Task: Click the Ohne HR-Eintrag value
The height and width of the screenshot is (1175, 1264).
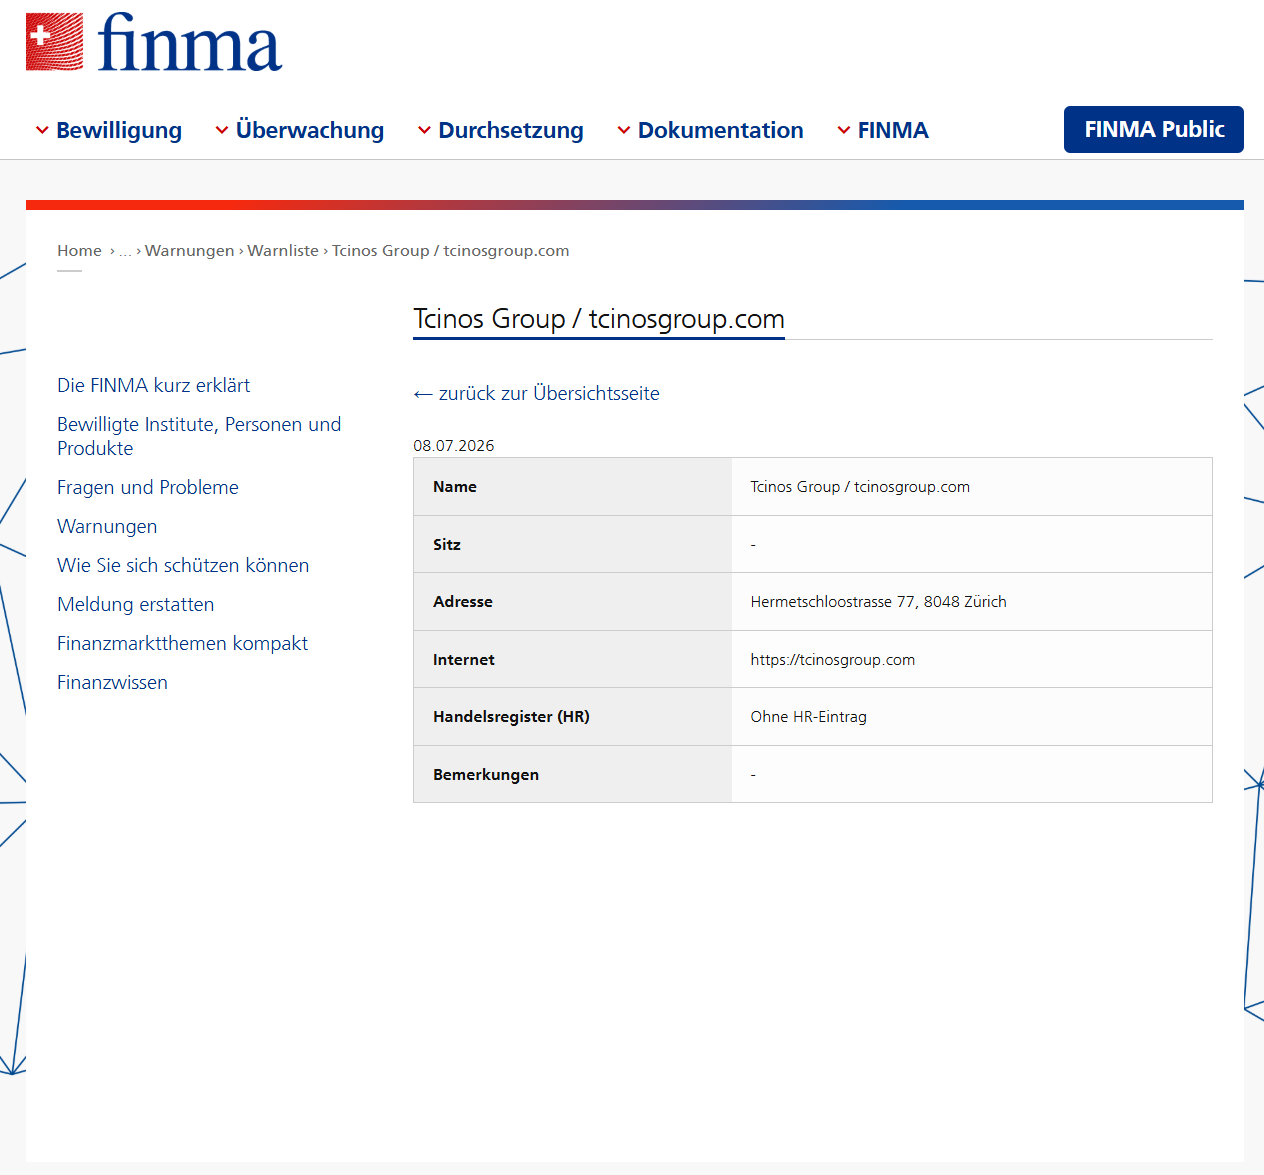Action: point(808,717)
